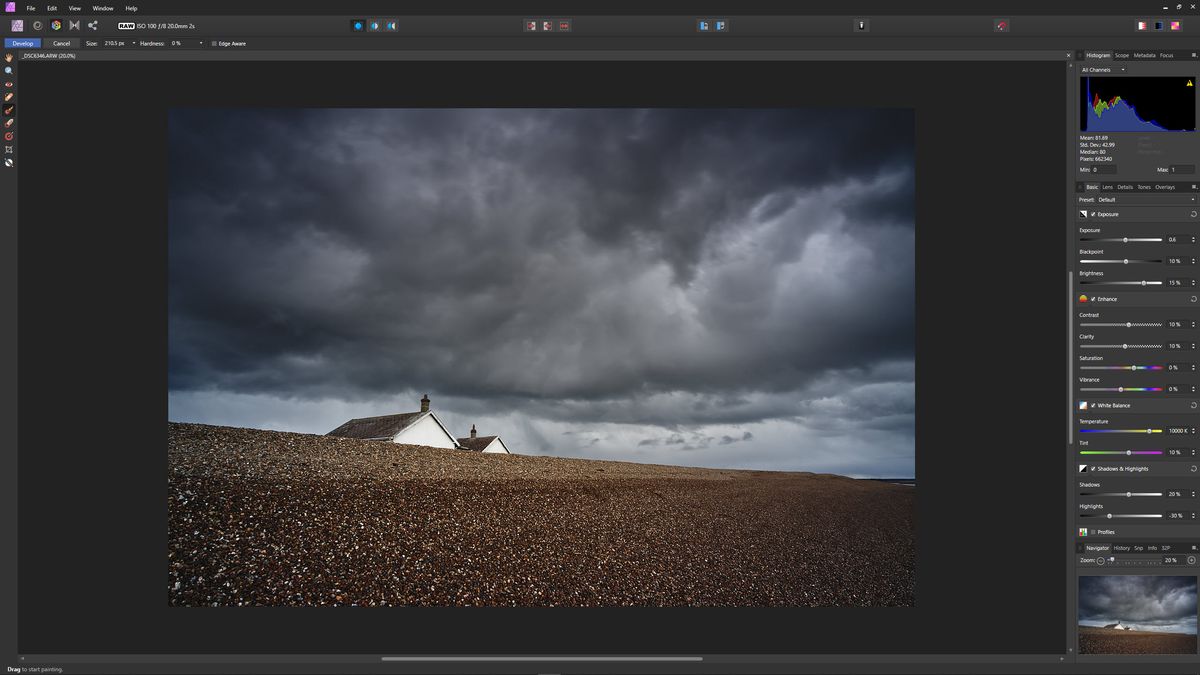Select the Zoom tool
The width and height of the screenshot is (1200, 675).
9,70
